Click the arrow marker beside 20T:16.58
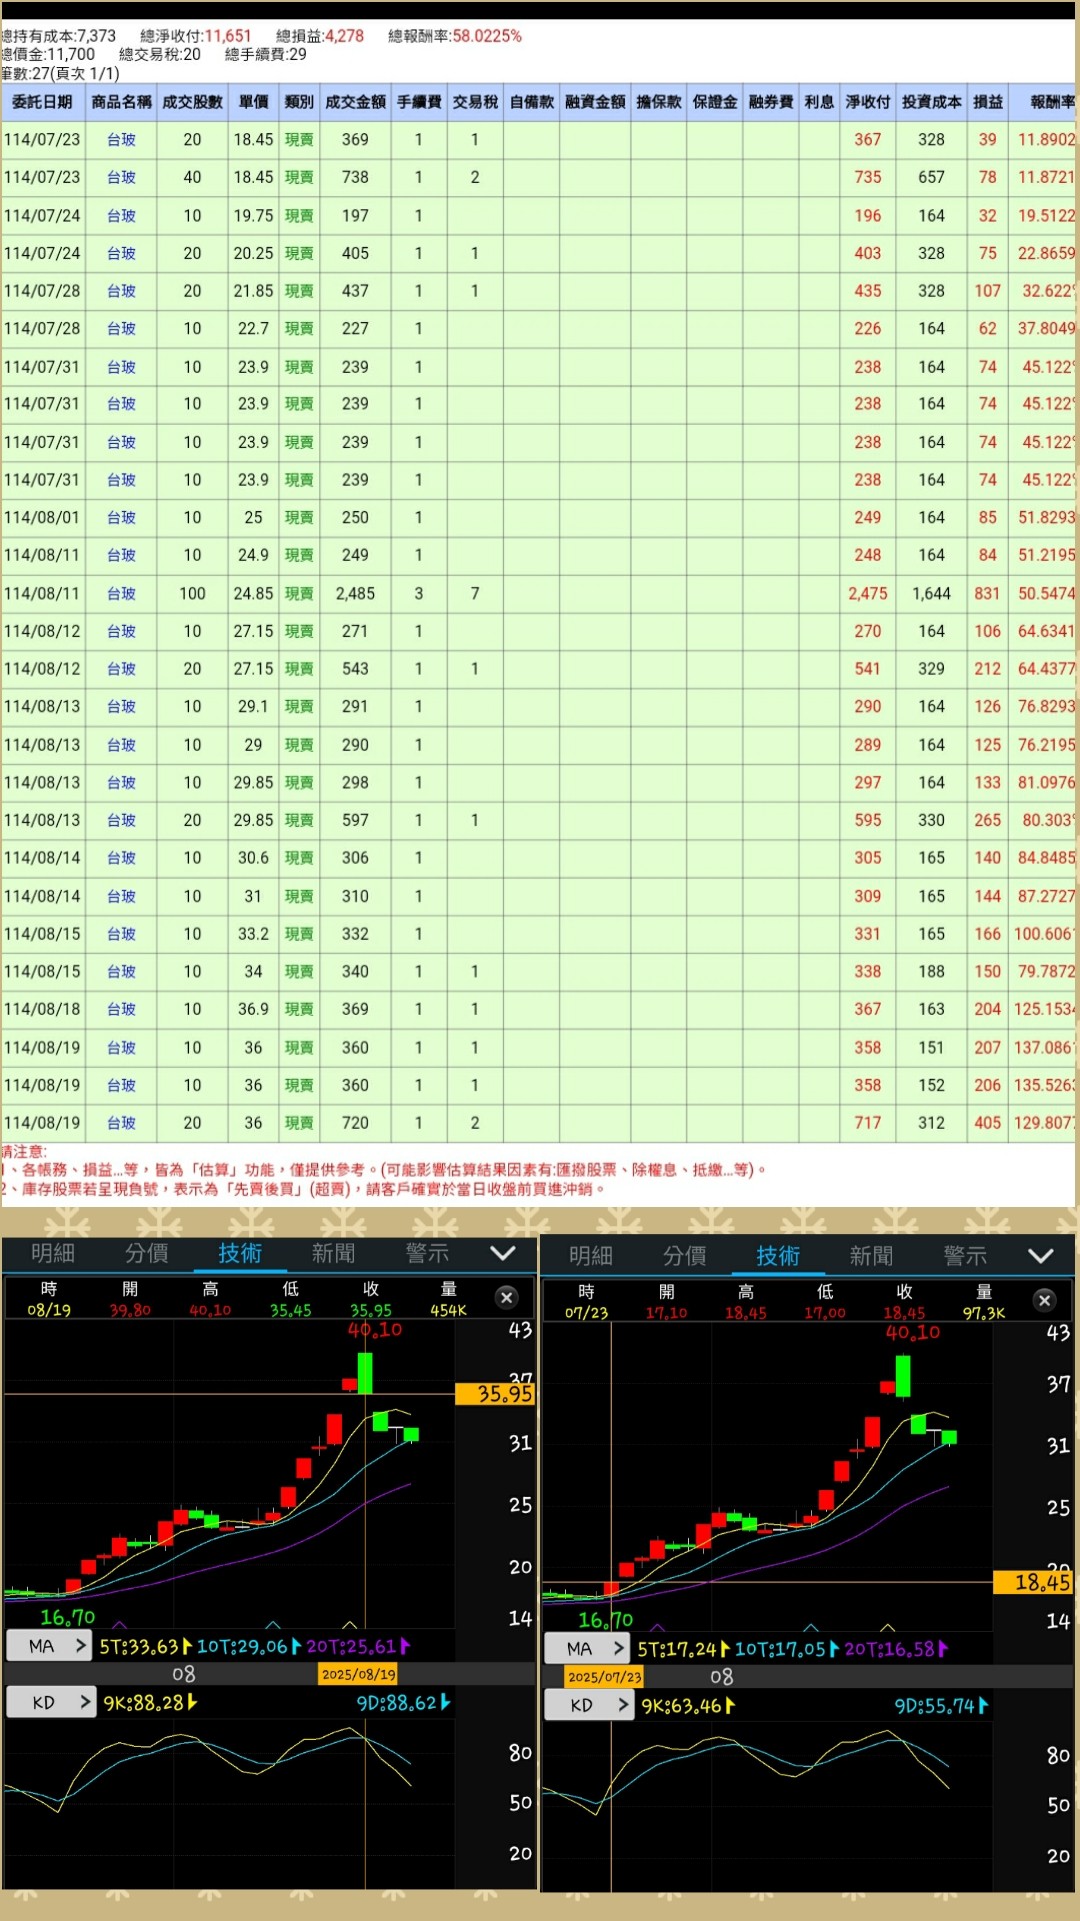Viewport: 1080px width, 1921px height. 943,1648
